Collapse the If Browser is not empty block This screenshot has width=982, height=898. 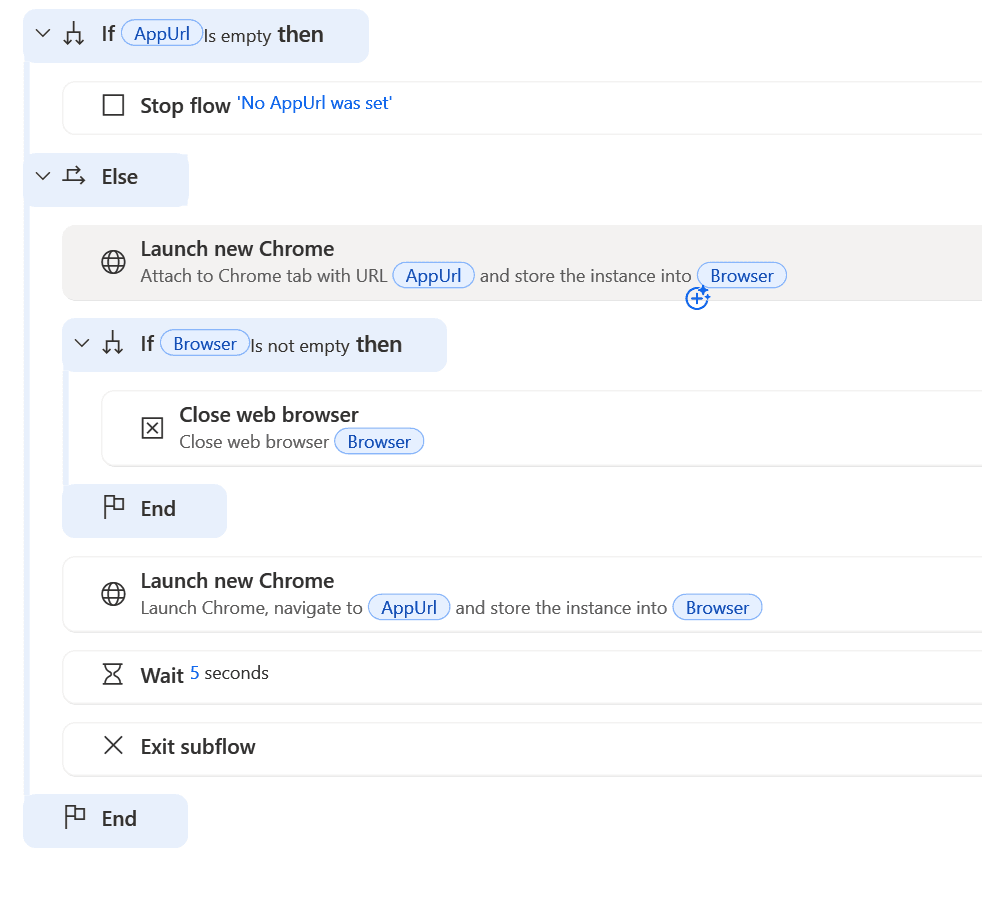point(81,343)
